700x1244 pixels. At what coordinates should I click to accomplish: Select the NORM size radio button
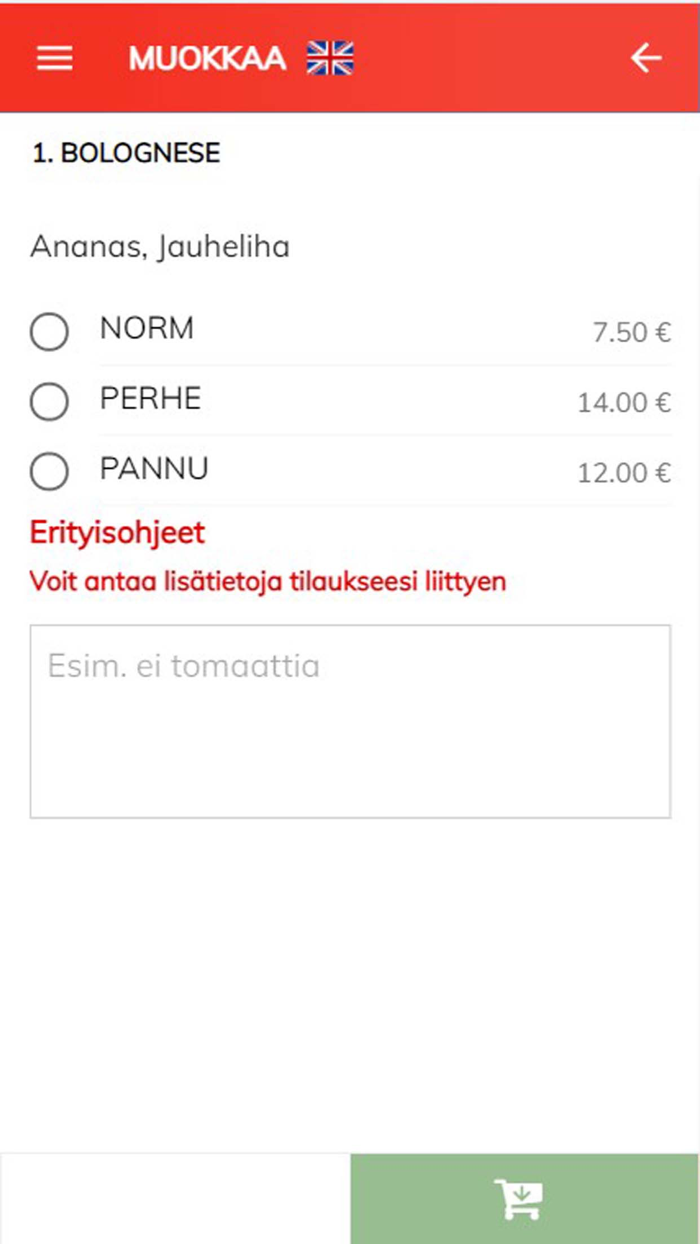[49, 331]
